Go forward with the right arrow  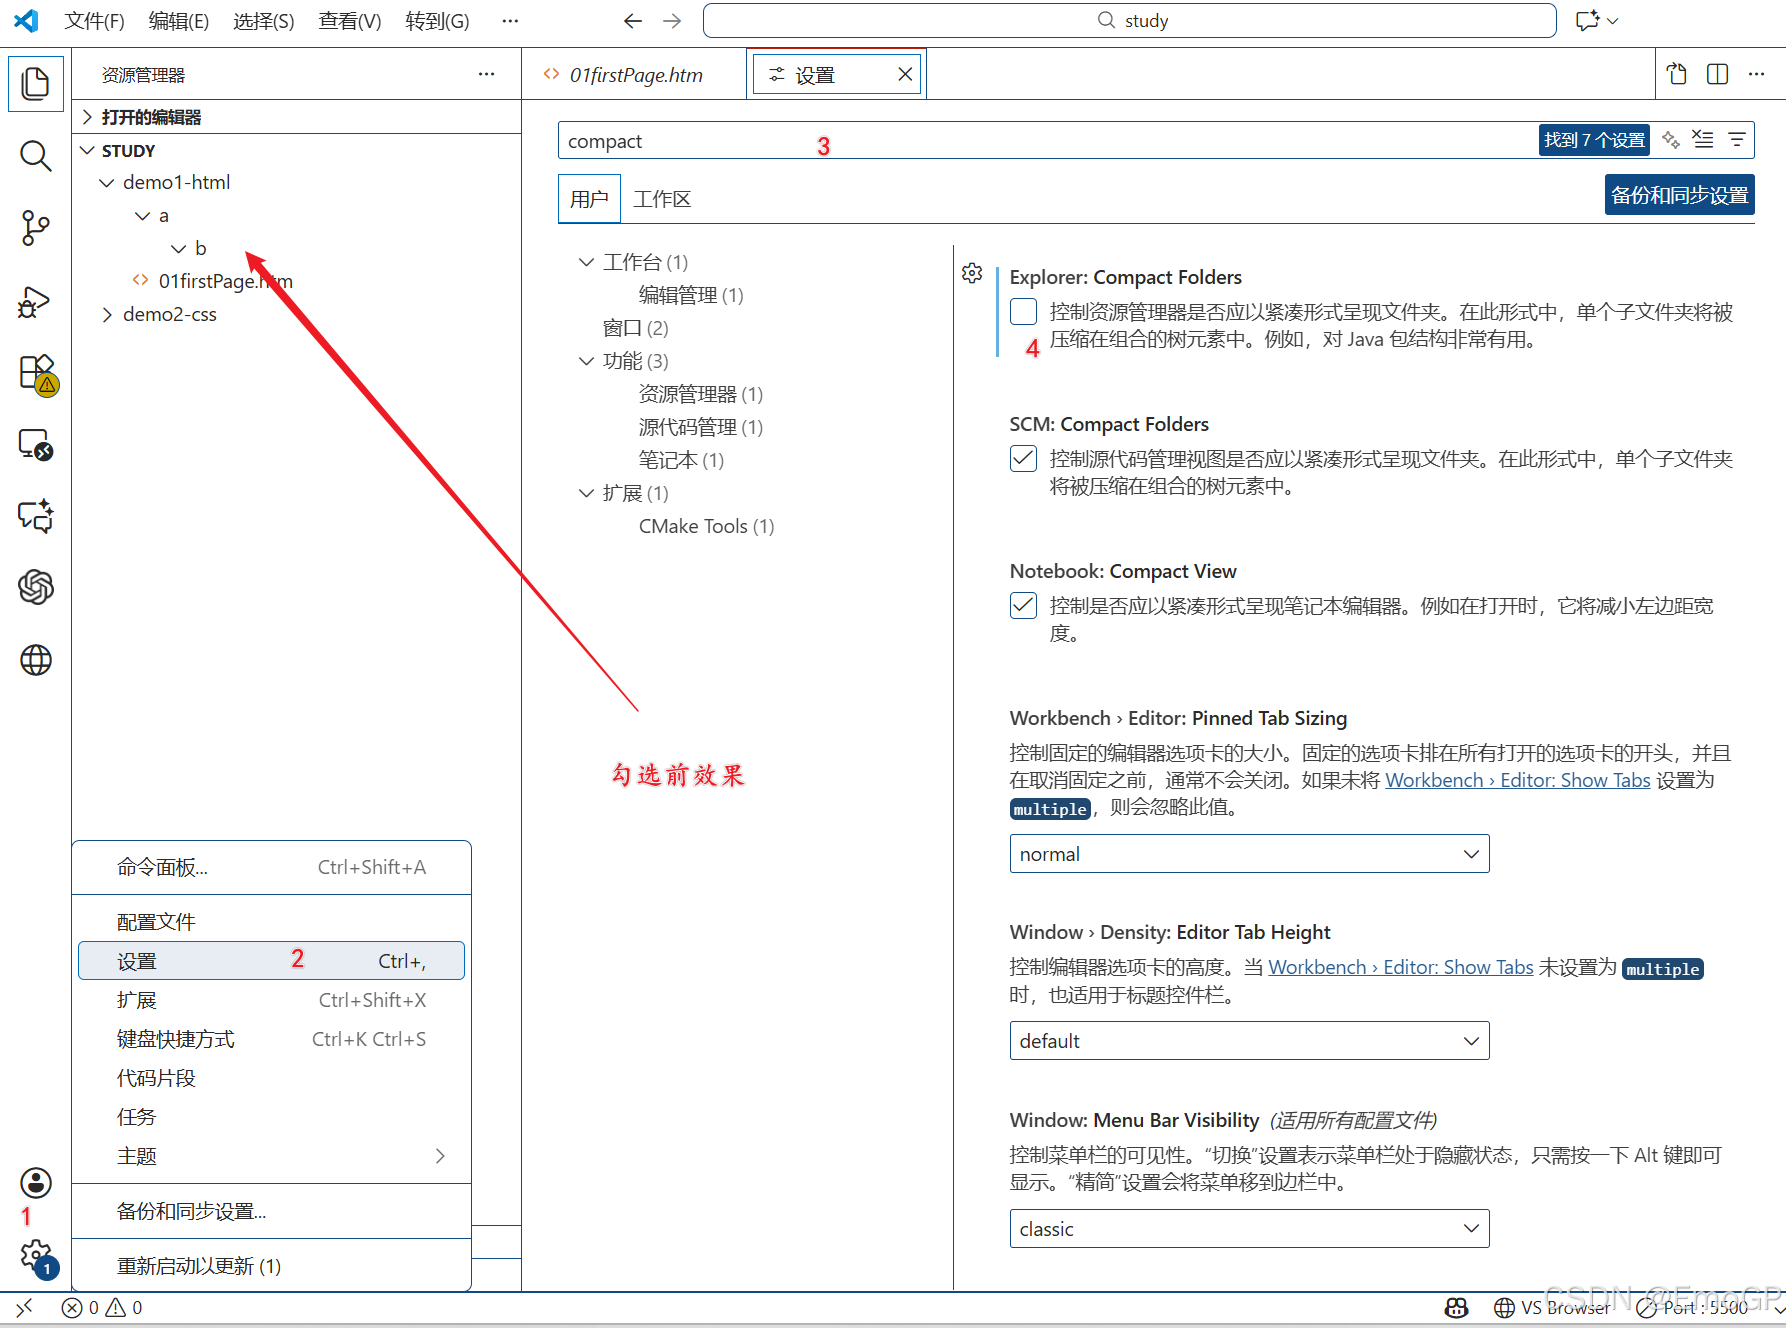[672, 21]
